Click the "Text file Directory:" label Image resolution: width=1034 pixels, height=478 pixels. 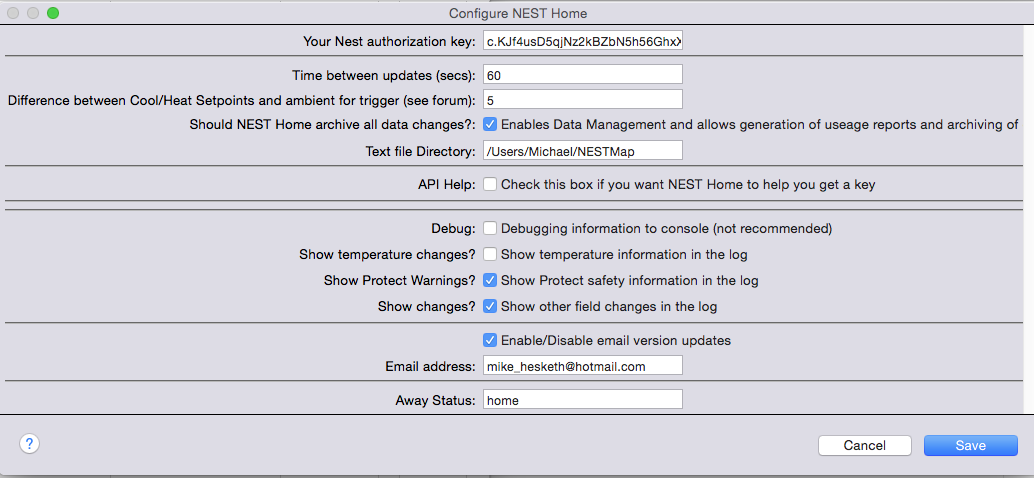coord(421,151)
